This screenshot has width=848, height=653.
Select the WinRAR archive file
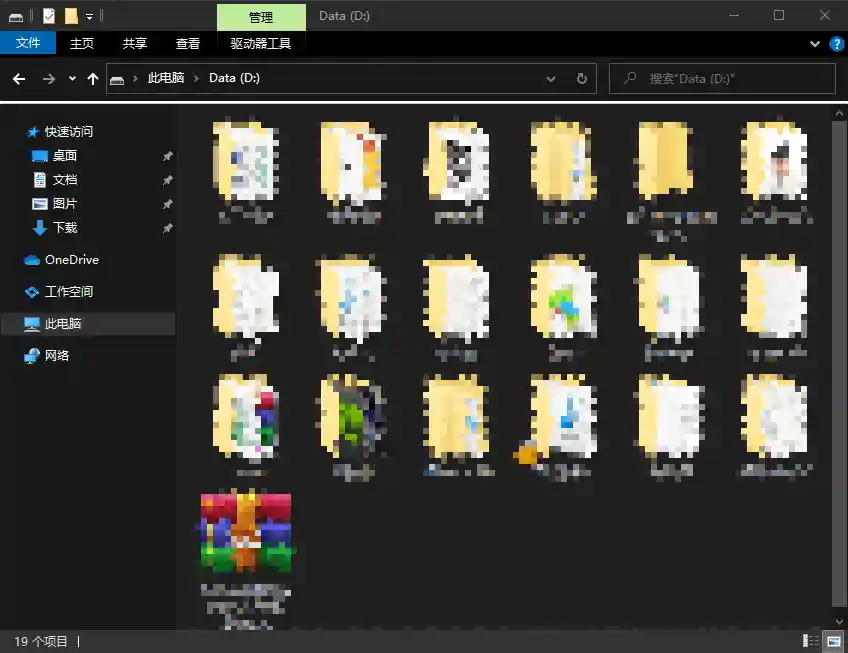246,533
